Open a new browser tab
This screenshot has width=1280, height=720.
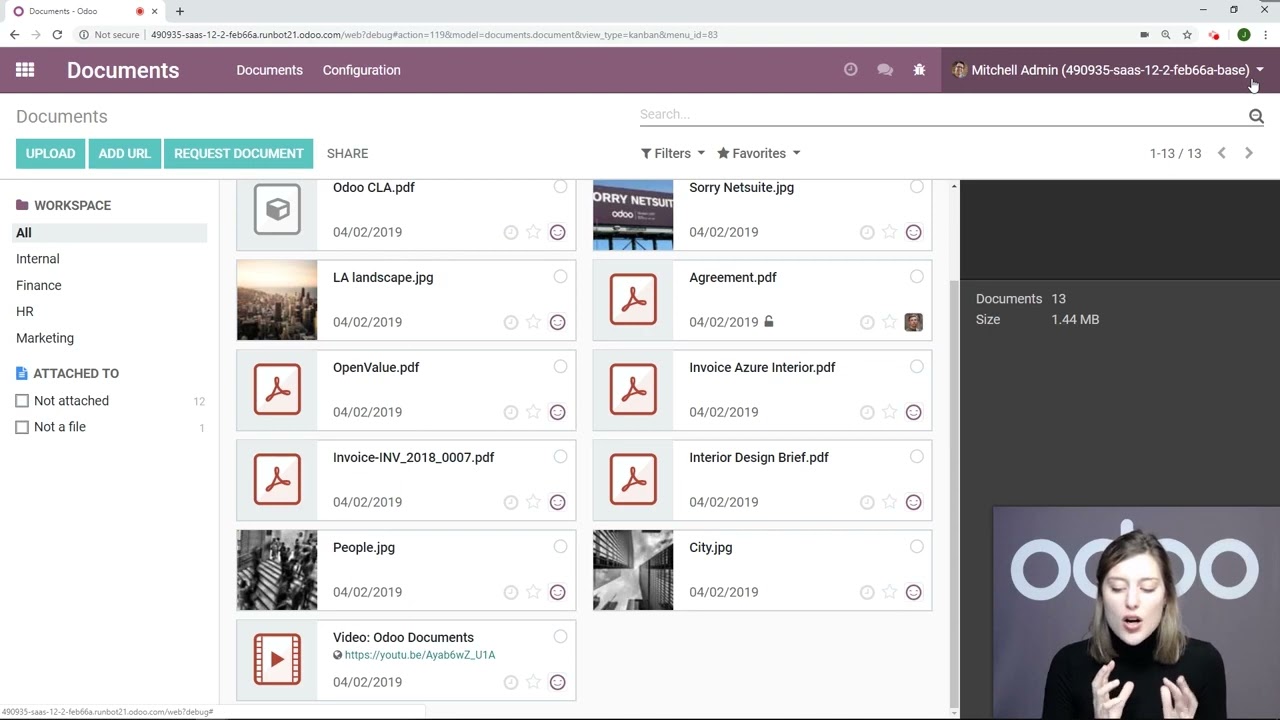pos(179,11)
